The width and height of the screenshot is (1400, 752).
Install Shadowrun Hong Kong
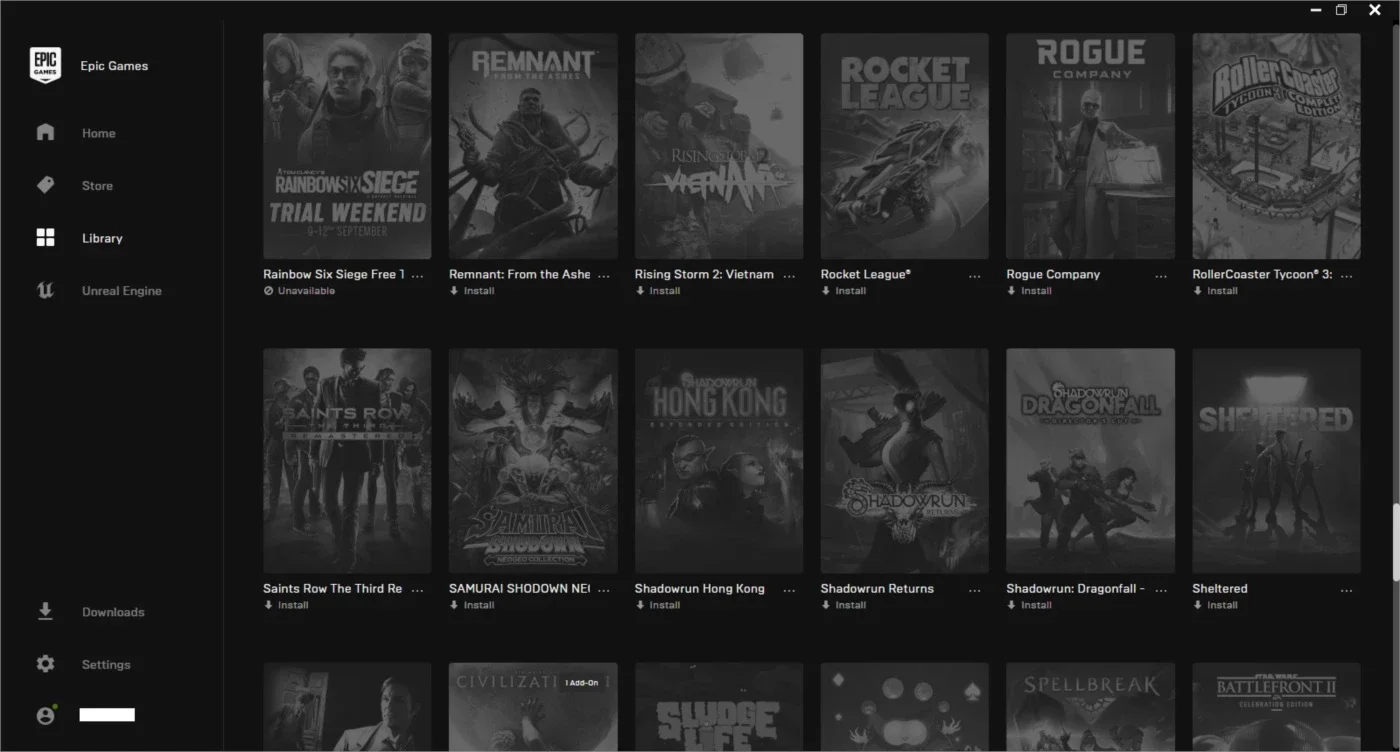[x=658, y=605]
